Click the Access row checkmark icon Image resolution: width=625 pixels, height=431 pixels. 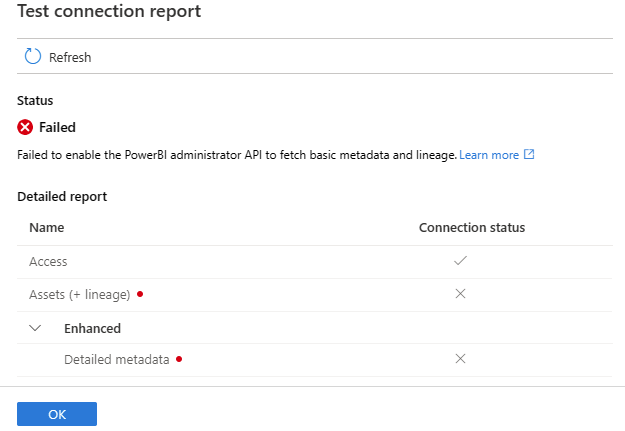pyautogui.click(x=460, y=261)
